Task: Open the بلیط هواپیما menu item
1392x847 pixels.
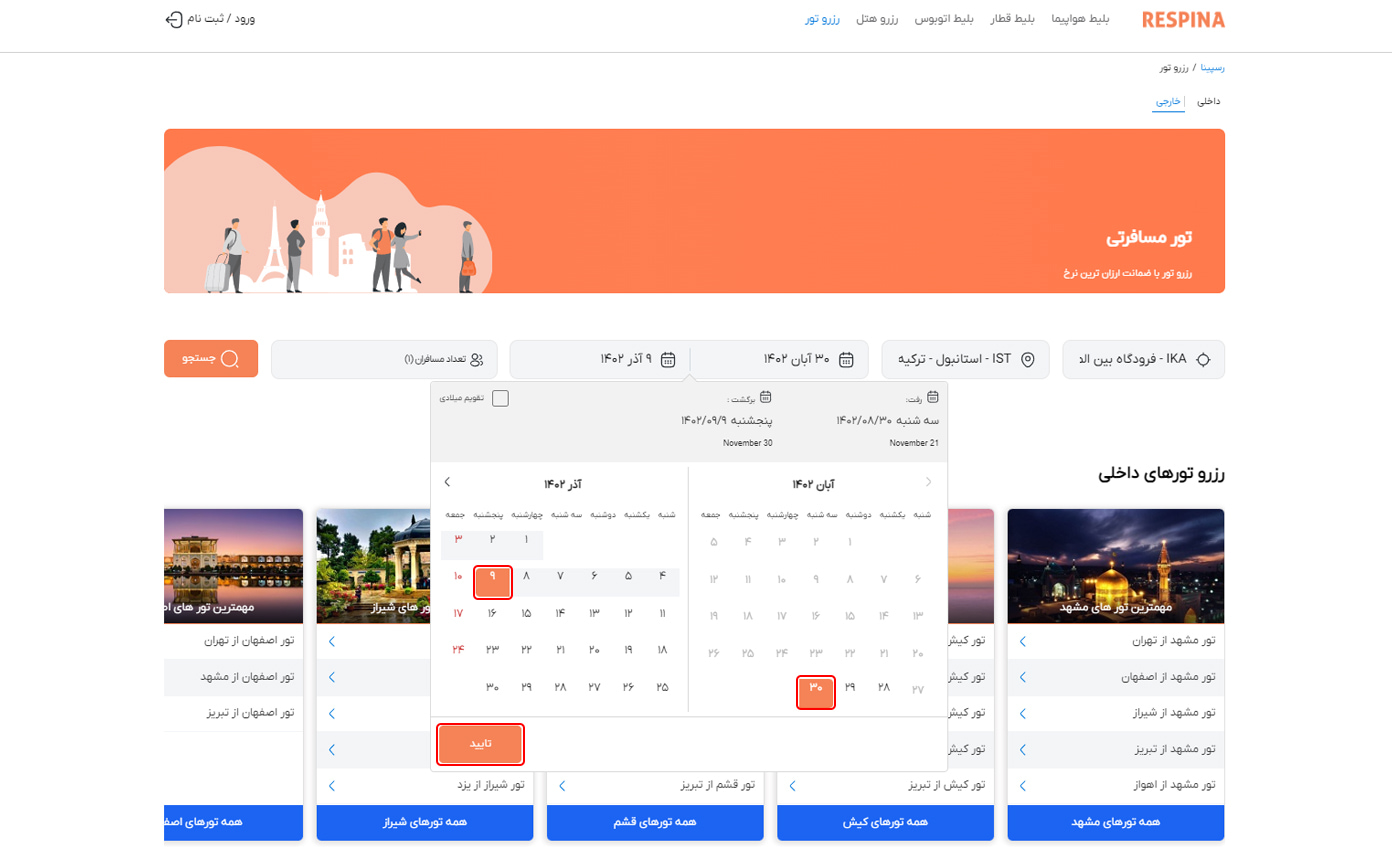Action: pos(1081,20)
